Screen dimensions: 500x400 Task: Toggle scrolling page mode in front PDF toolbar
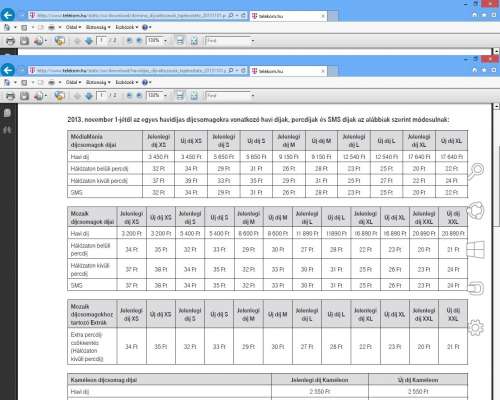coord(180,96)
